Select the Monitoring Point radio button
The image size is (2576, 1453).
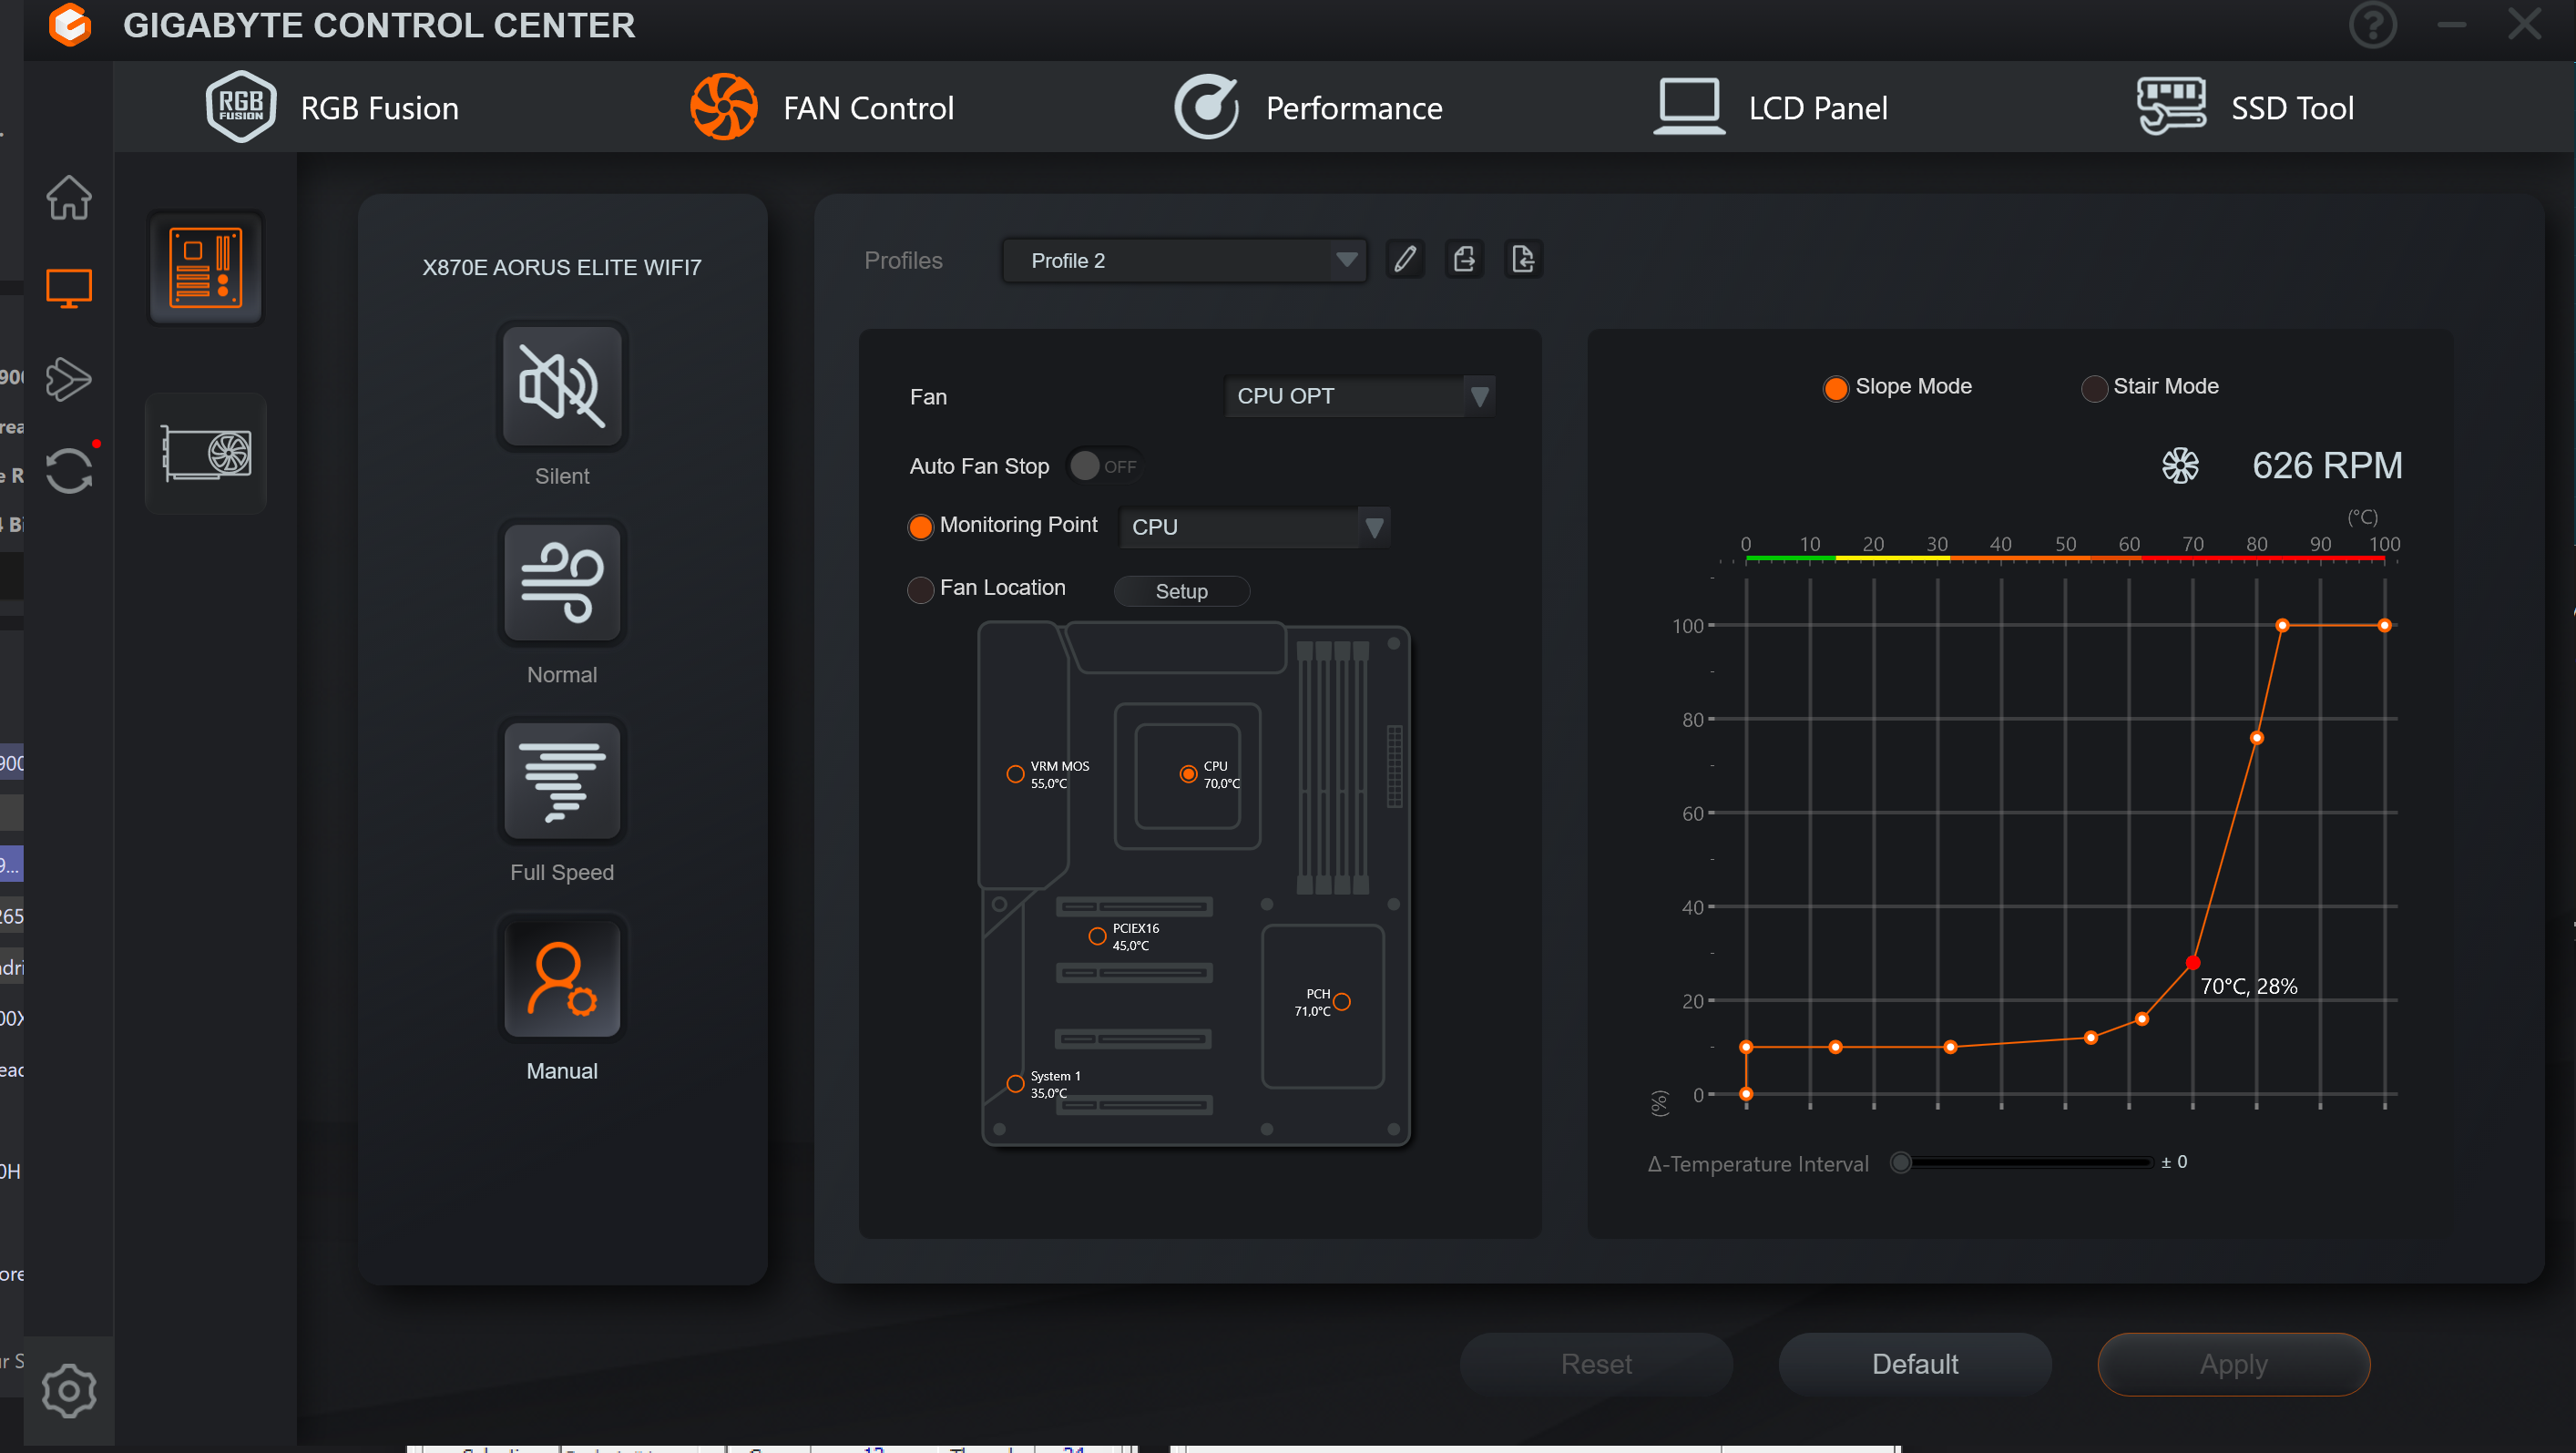[x=920, y=526]
